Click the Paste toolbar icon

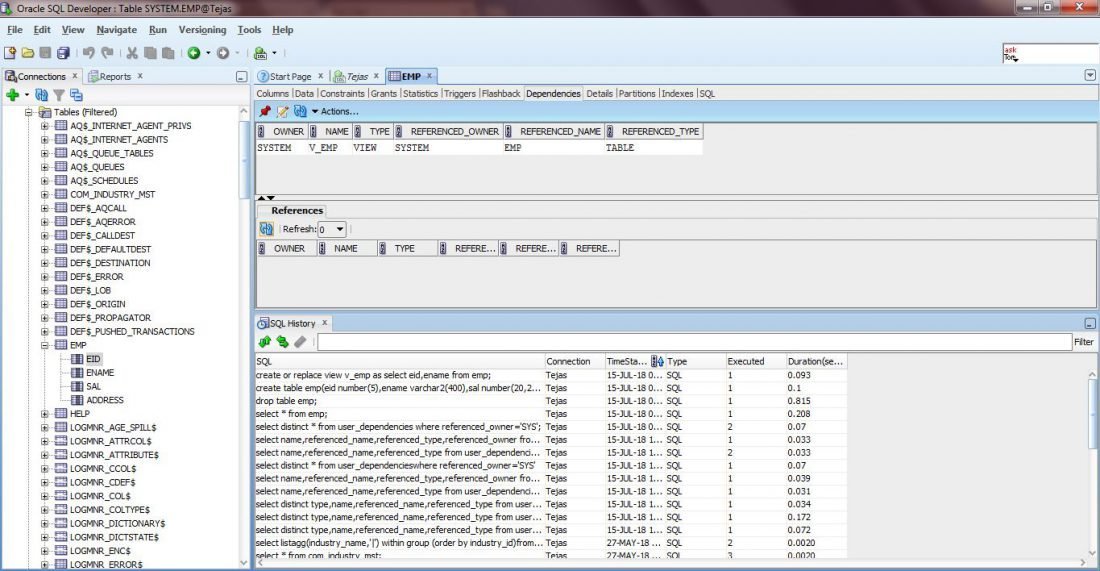(168, 53)
